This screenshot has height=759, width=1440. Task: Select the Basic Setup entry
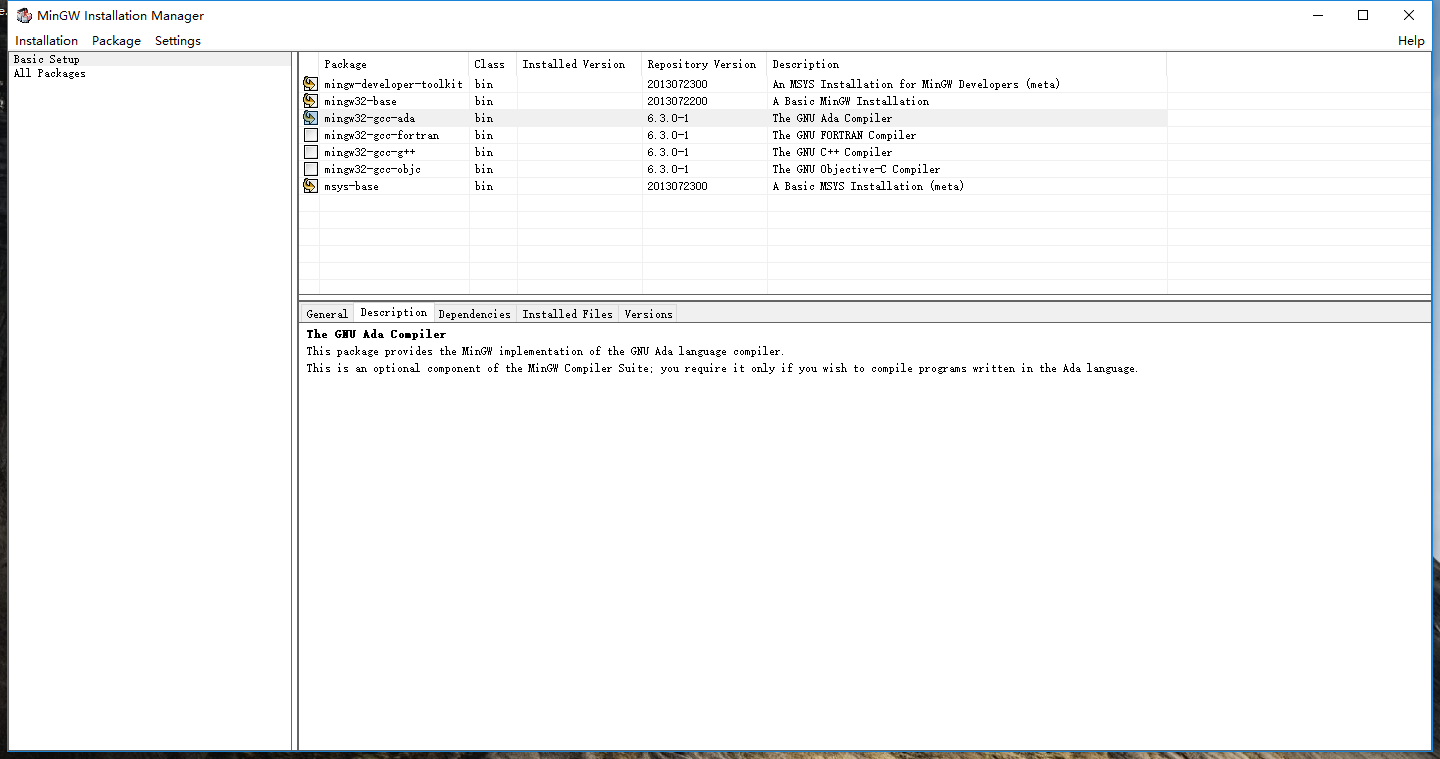tap(45, 59)
